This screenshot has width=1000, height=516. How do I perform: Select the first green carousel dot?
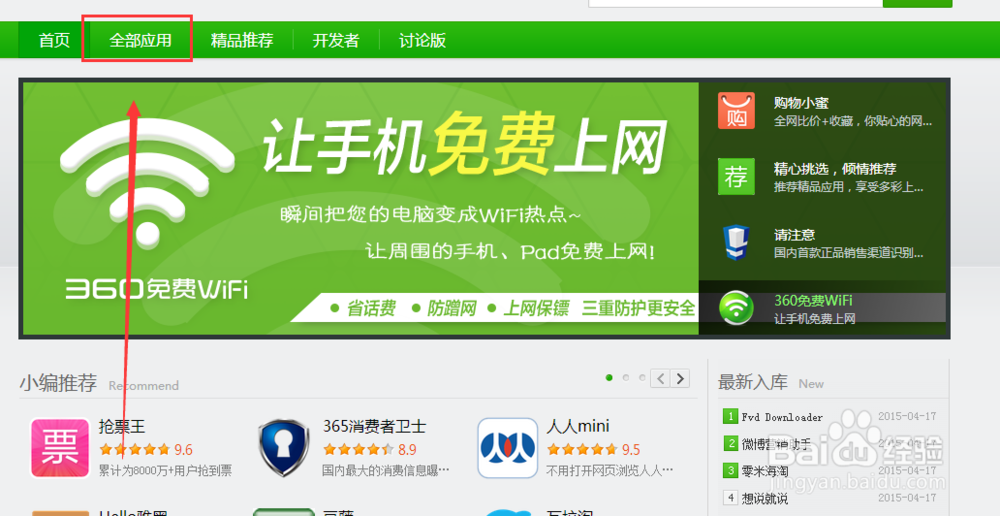point(609,378)
